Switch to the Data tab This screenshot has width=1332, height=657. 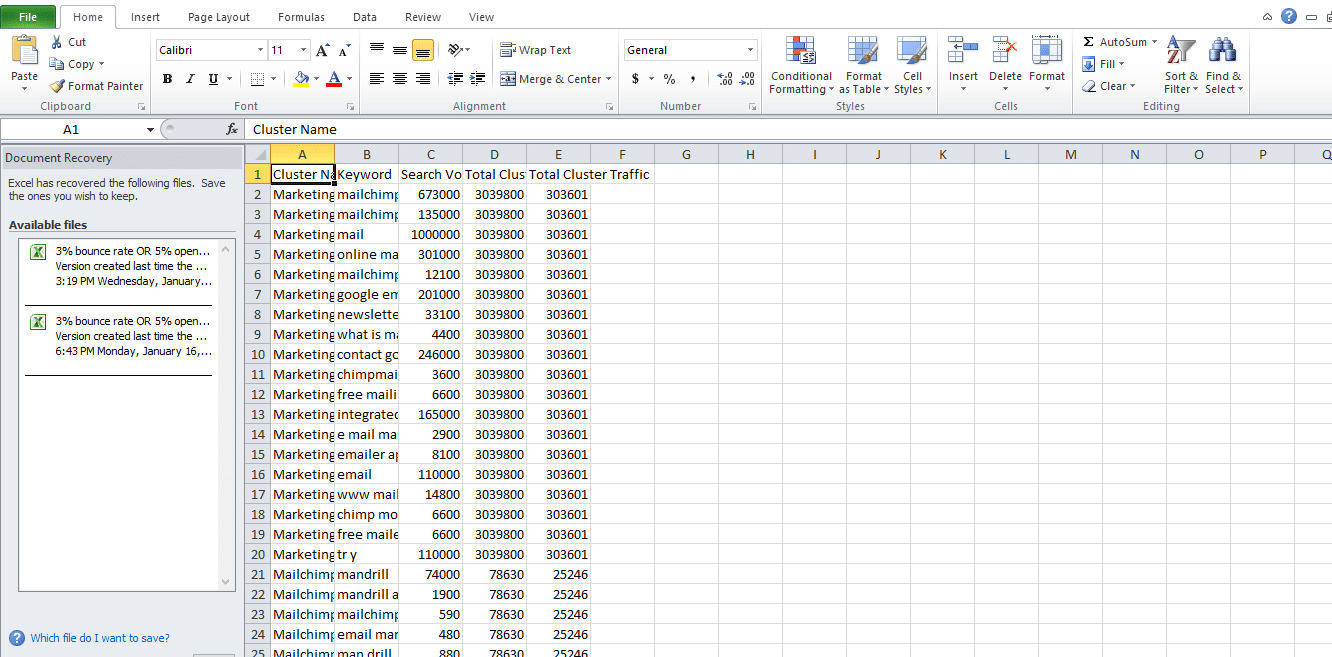365,17
